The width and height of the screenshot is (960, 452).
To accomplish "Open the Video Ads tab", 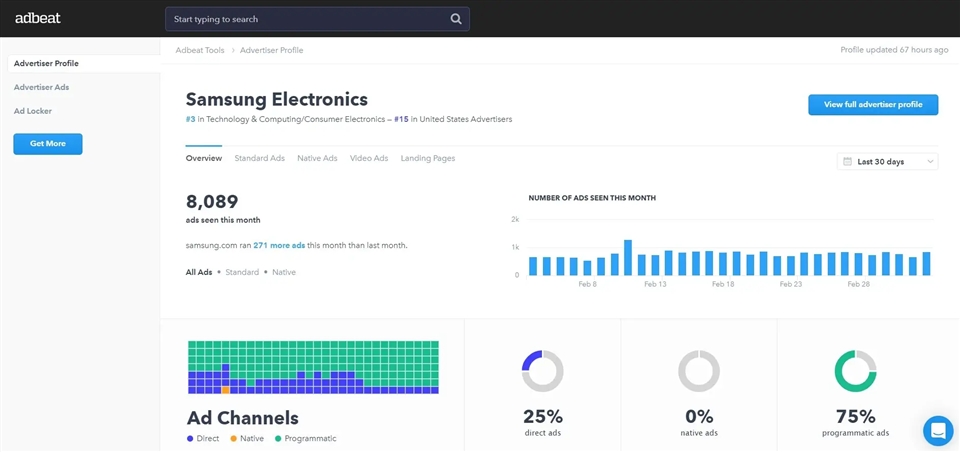I will [369, 158].
